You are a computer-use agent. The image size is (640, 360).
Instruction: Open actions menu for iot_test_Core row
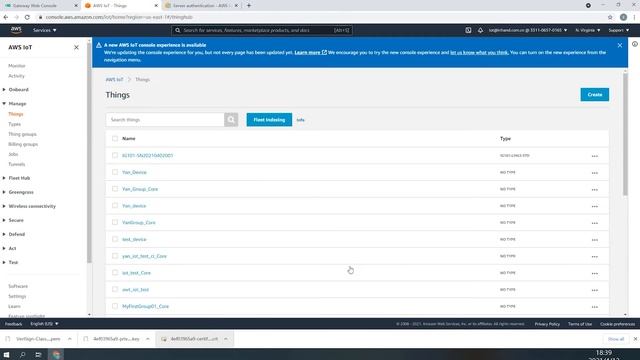(595, 273)
